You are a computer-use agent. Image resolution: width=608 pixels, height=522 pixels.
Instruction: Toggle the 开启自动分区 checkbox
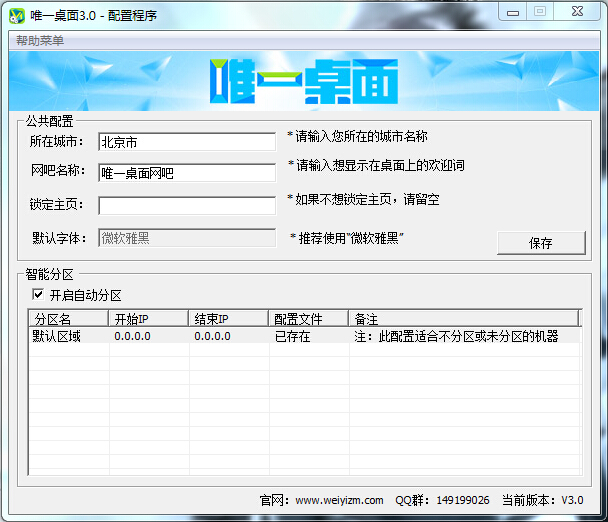point(39,295)
